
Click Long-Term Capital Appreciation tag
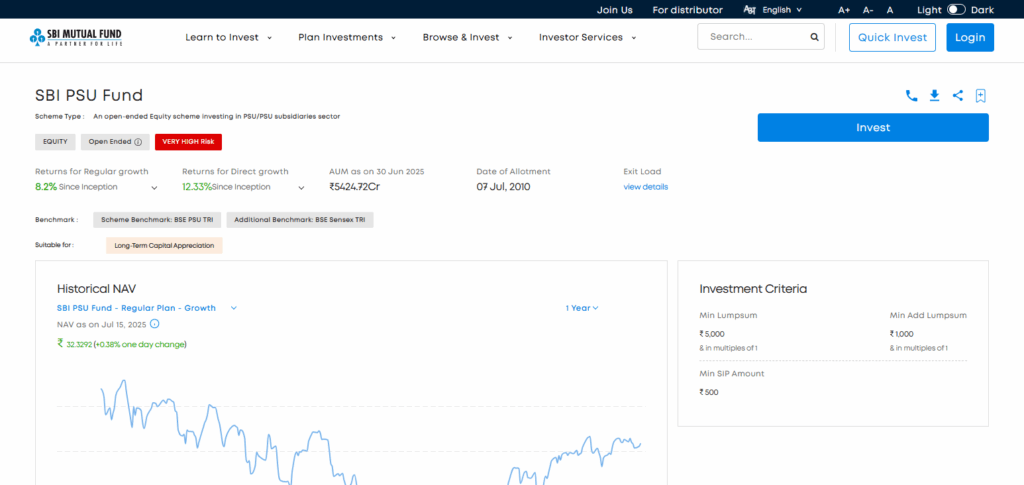164,245
